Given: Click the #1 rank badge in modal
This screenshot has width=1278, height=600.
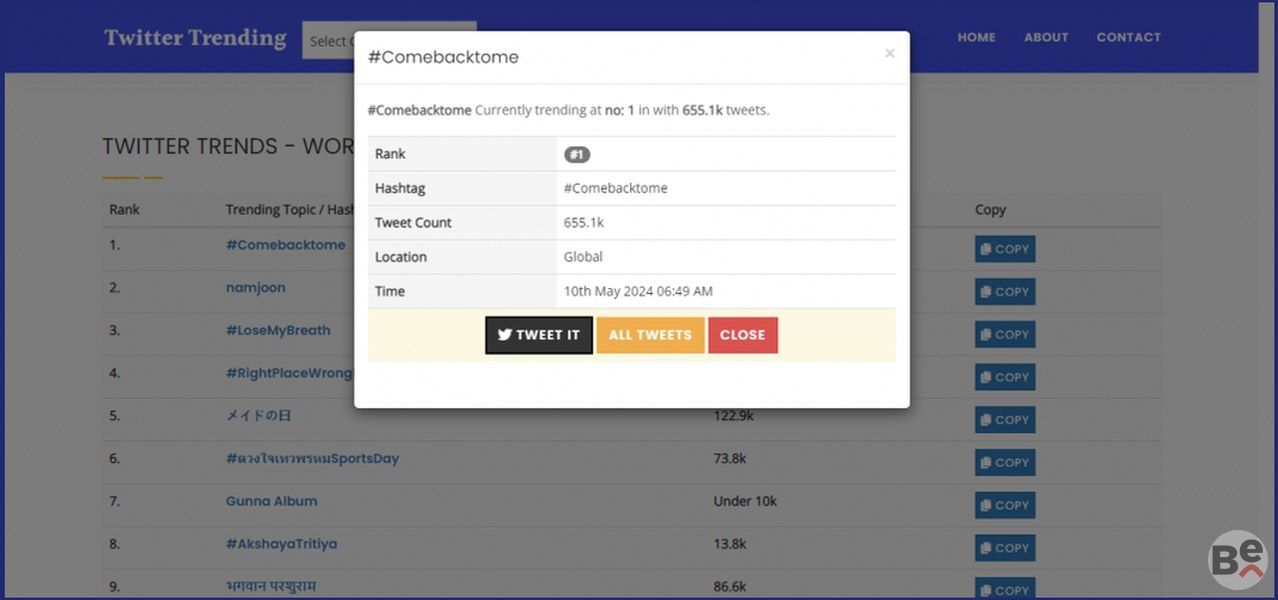Looking at the screenshot, I should pyautogui.click(x=577, y=154).
